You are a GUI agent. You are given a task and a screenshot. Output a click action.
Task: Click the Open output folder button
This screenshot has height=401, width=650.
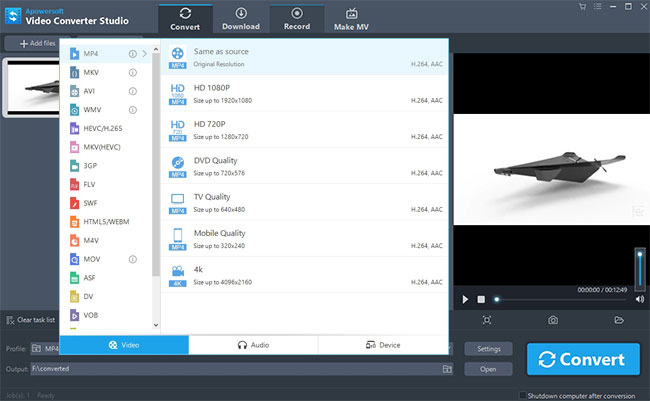tap(488, 369)
